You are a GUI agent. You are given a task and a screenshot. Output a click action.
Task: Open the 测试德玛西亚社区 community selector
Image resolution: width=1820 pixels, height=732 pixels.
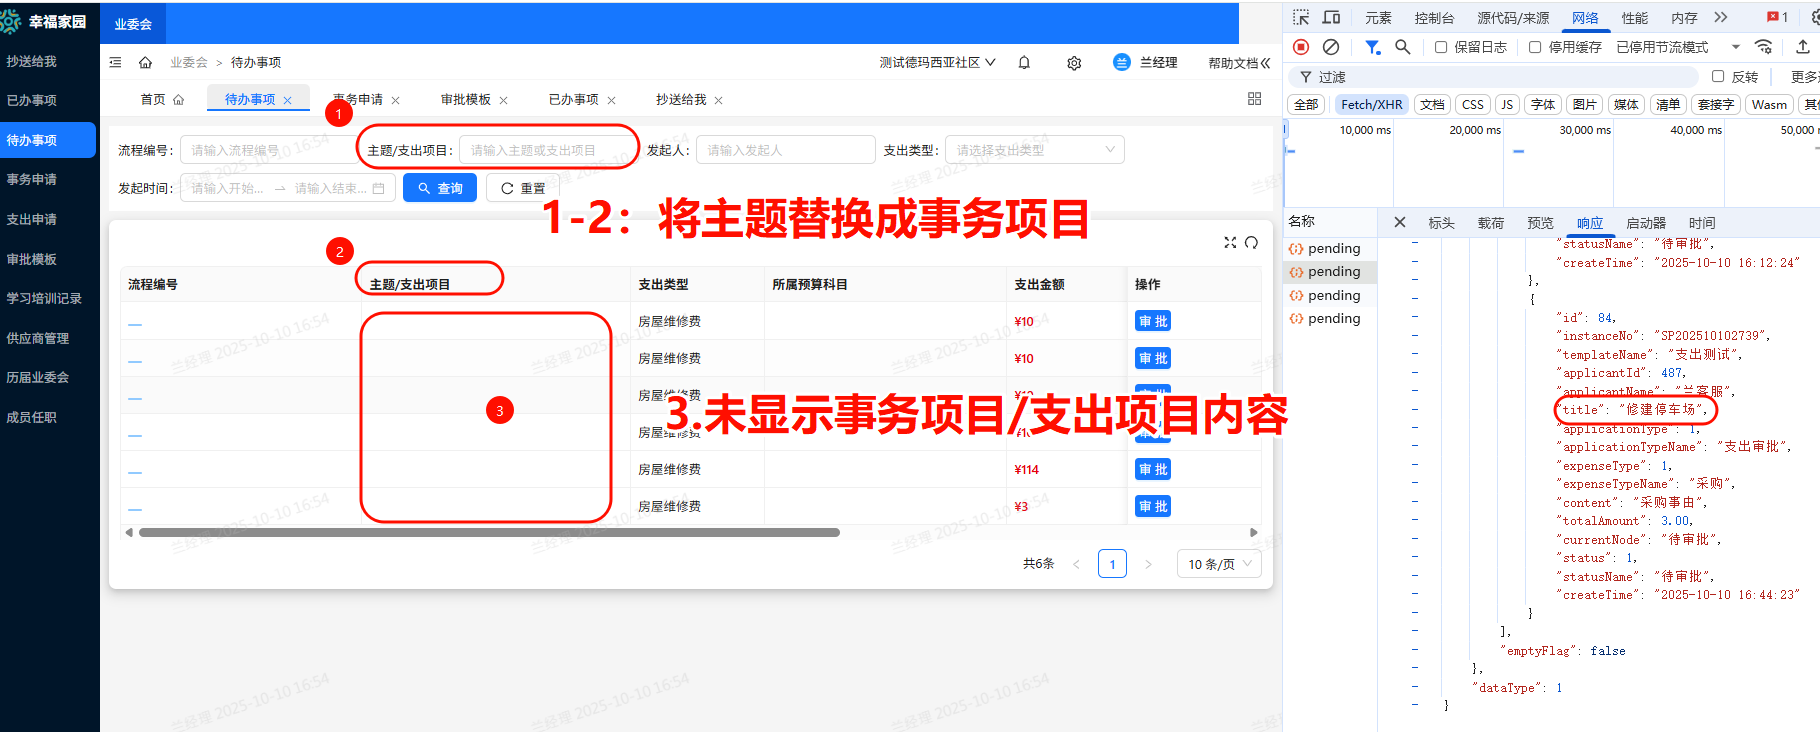coord(937,62)
